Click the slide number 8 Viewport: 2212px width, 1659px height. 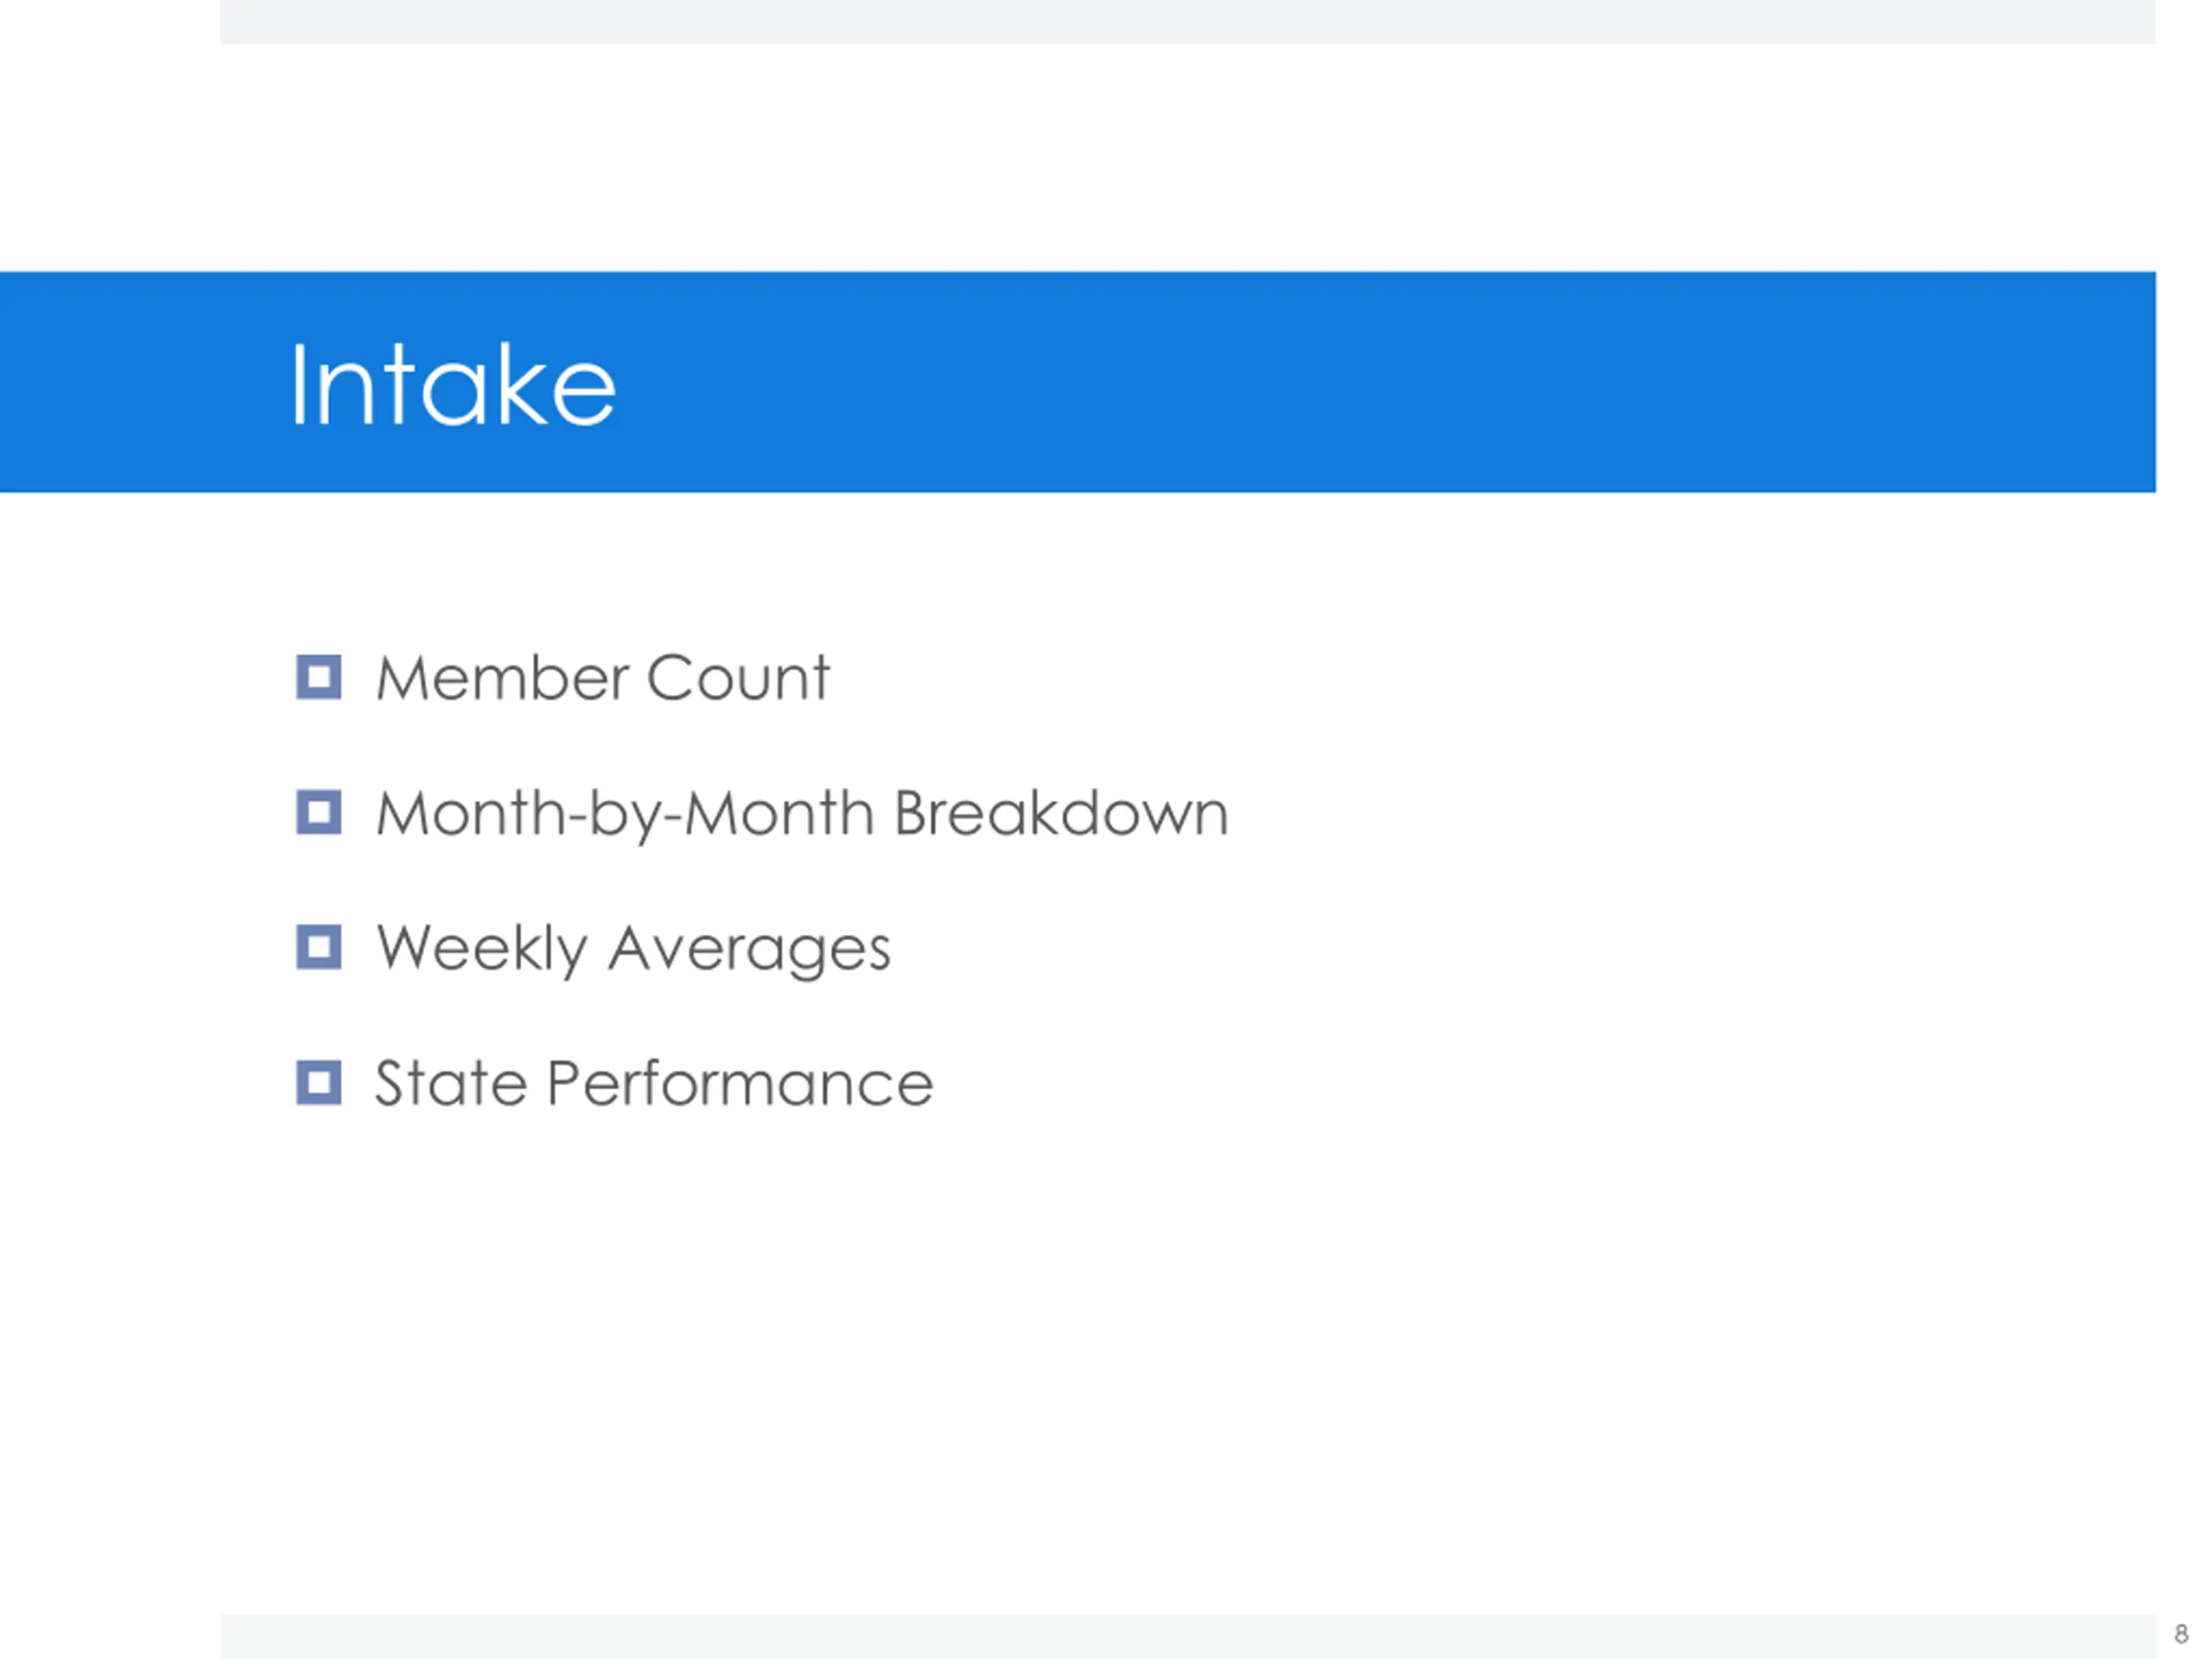click(2181, 1634)
